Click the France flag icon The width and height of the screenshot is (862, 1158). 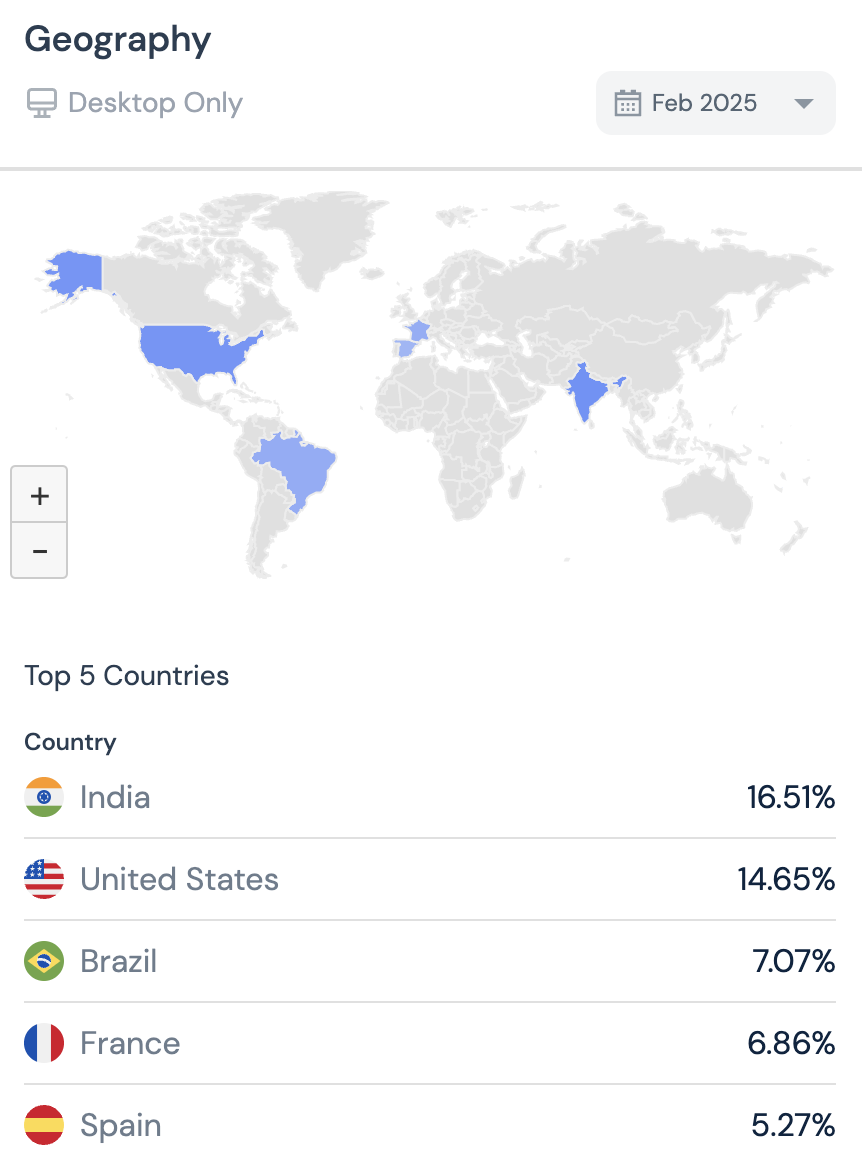44,1043
